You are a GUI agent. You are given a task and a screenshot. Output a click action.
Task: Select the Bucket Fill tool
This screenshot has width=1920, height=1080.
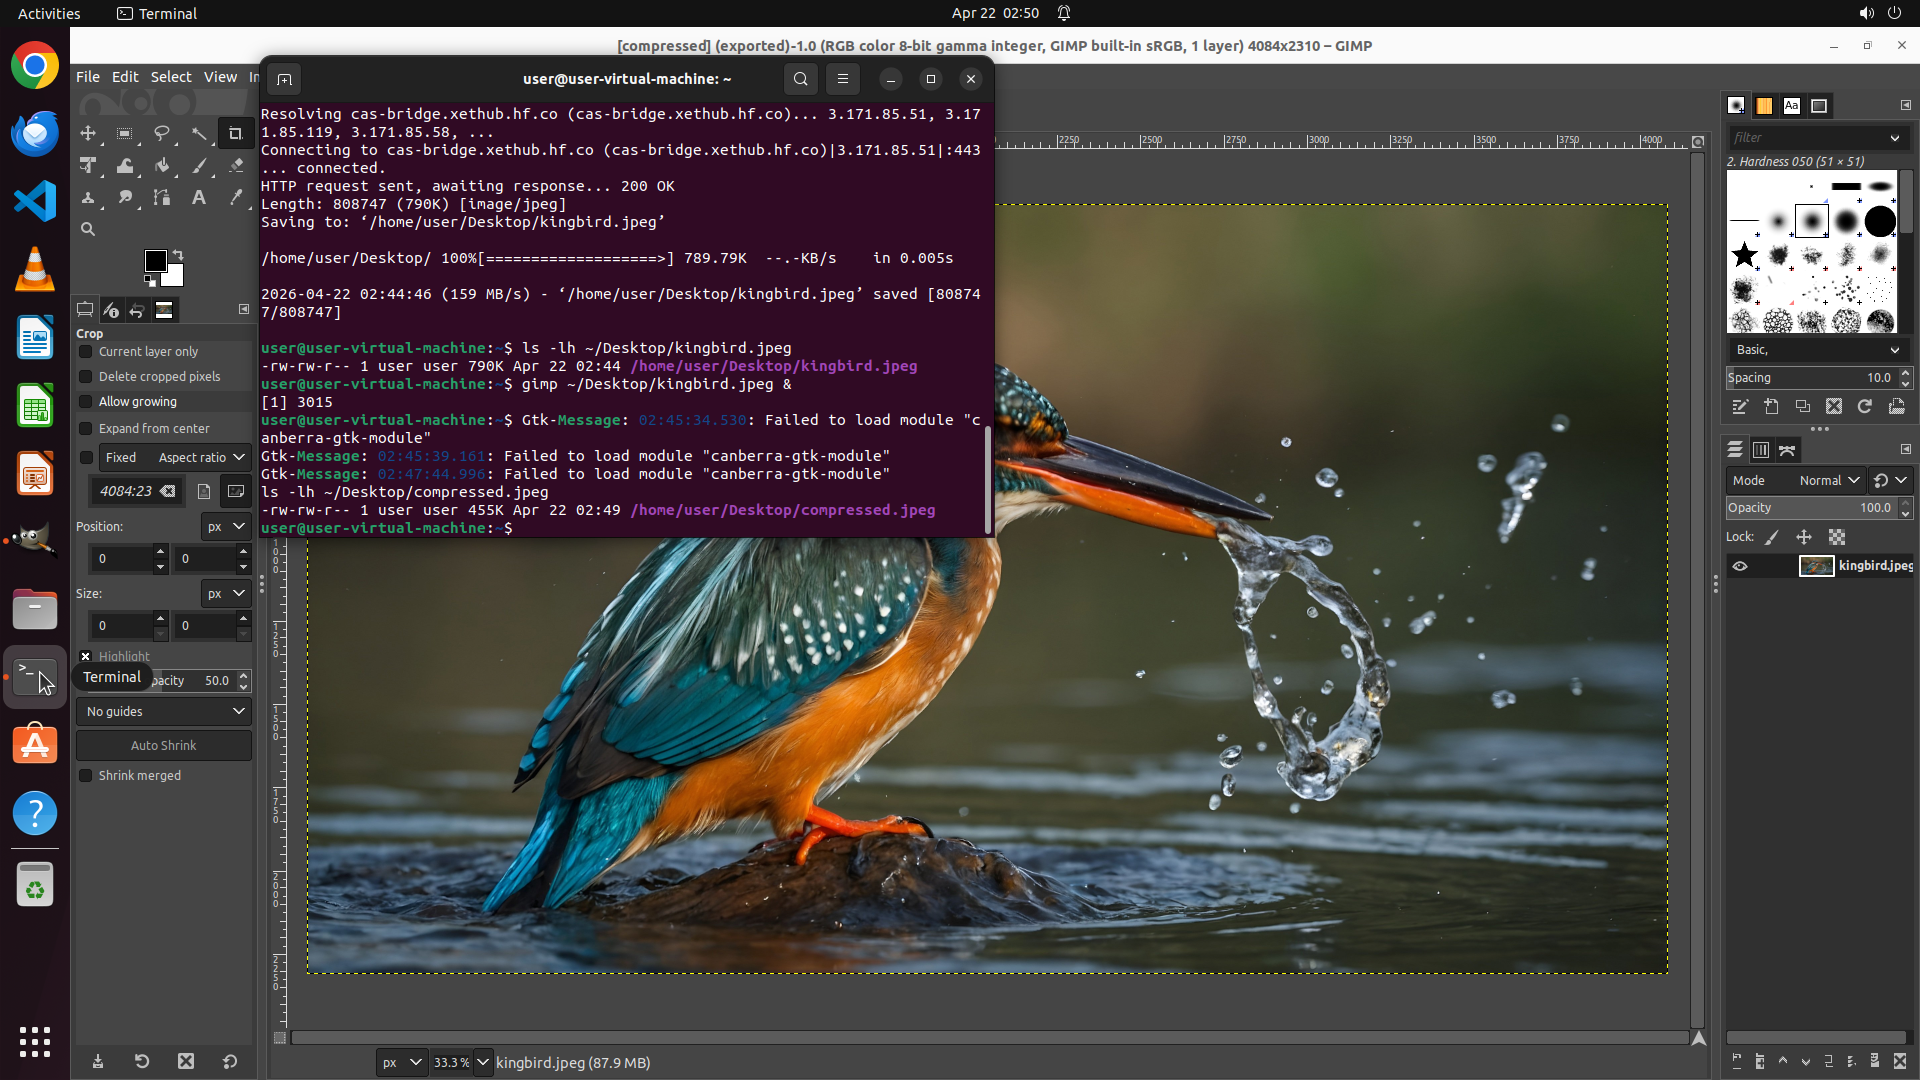click(162, 166)
